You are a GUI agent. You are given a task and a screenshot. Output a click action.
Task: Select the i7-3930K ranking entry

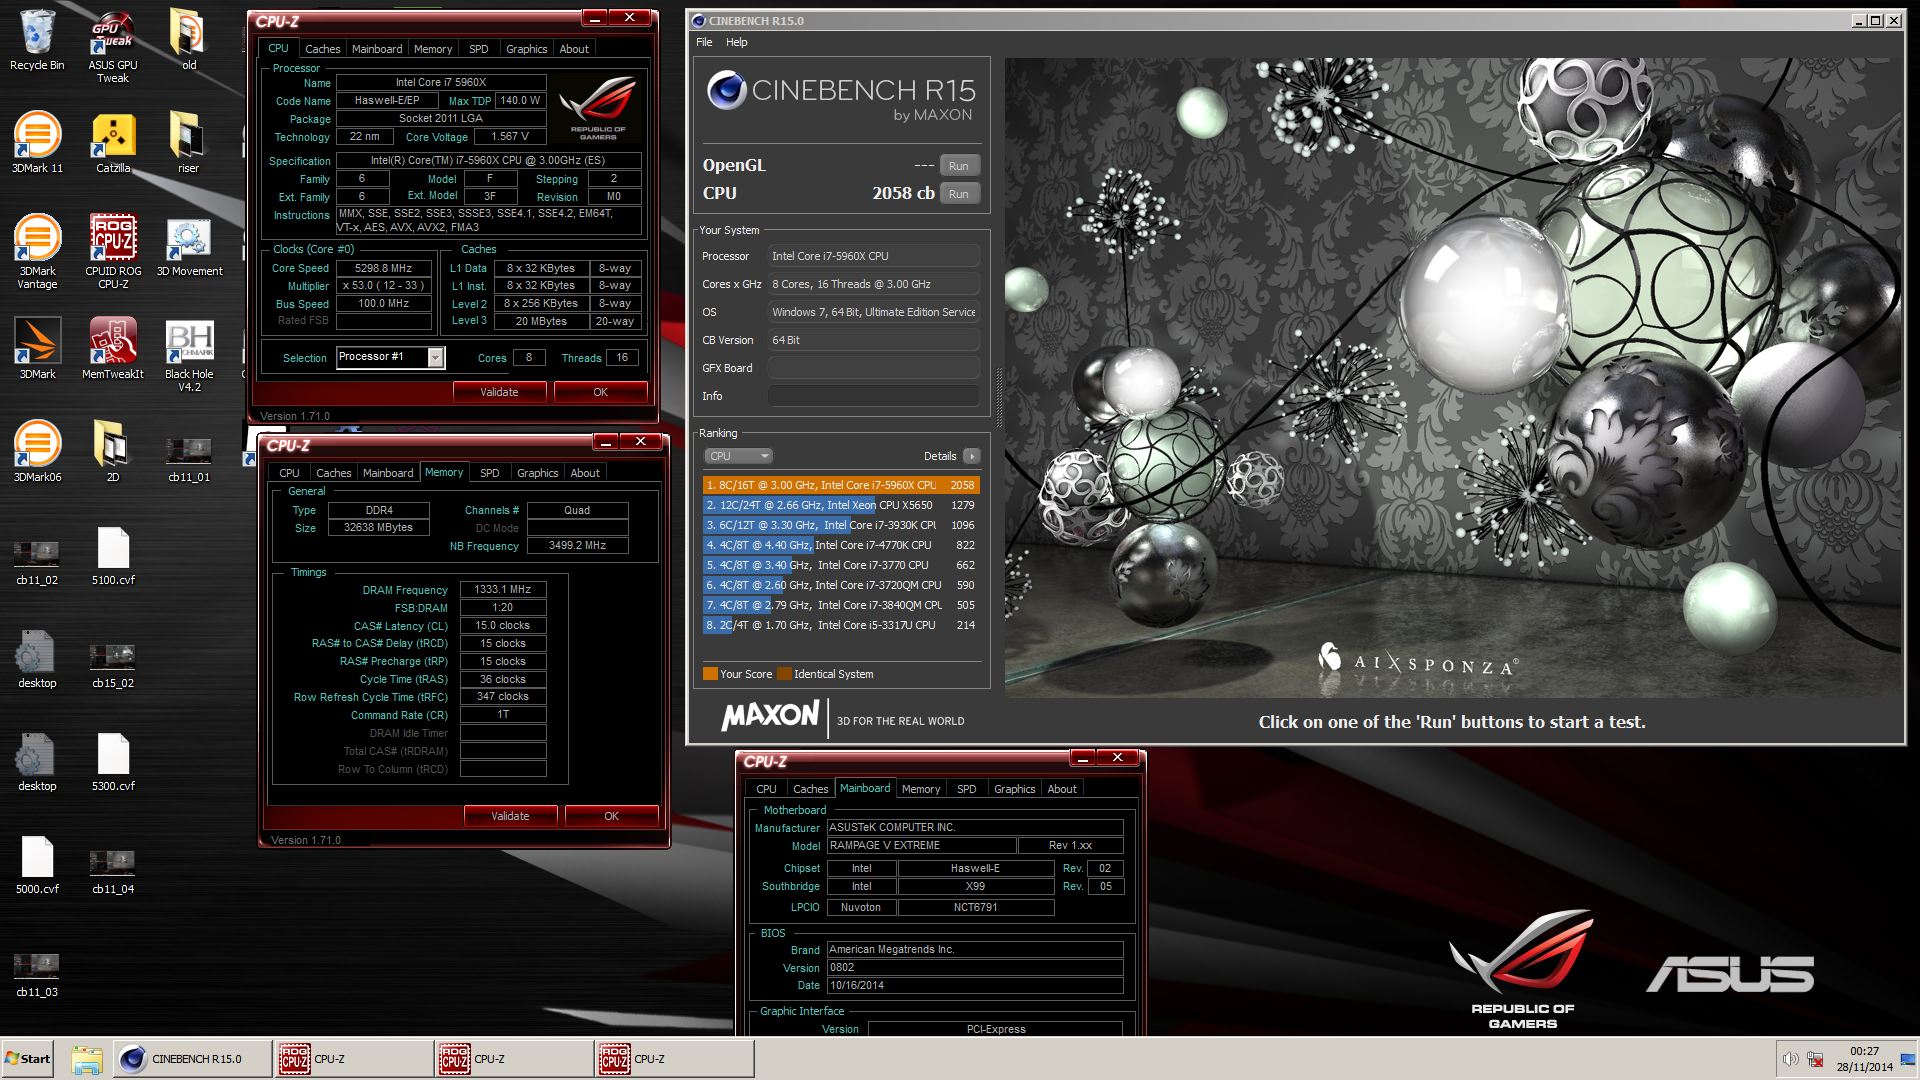tap(840, 525)
